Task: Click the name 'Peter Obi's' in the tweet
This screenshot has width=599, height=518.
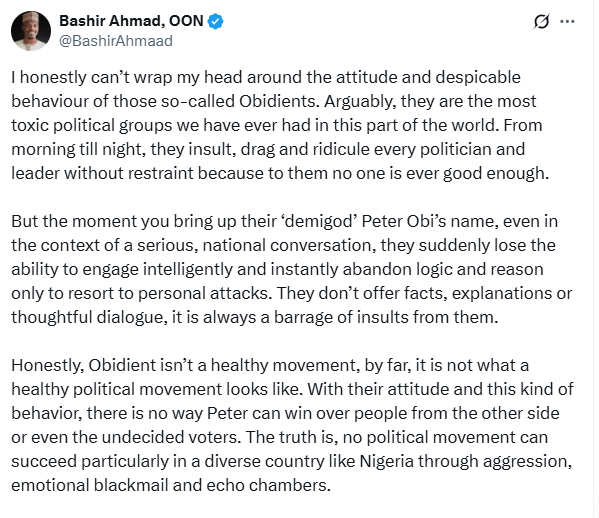Action: point(404,221)
